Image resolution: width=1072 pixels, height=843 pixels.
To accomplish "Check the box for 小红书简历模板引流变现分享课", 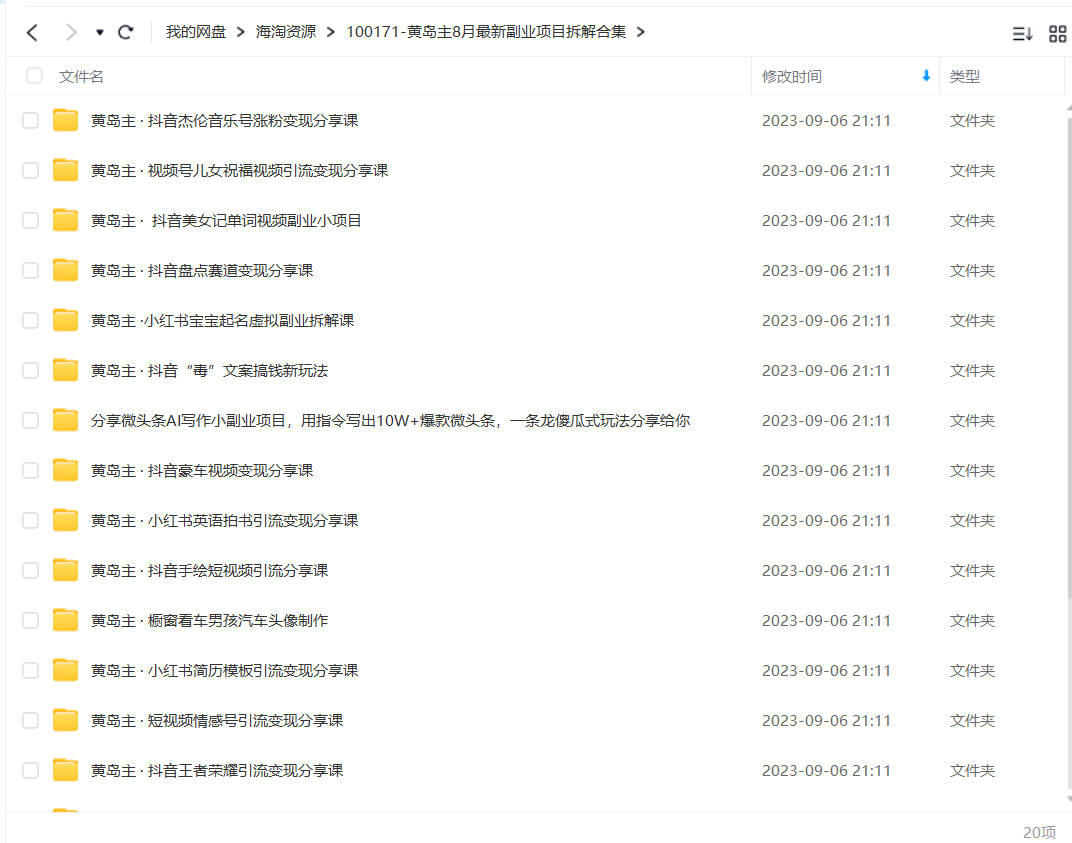I will pos(30,670).
